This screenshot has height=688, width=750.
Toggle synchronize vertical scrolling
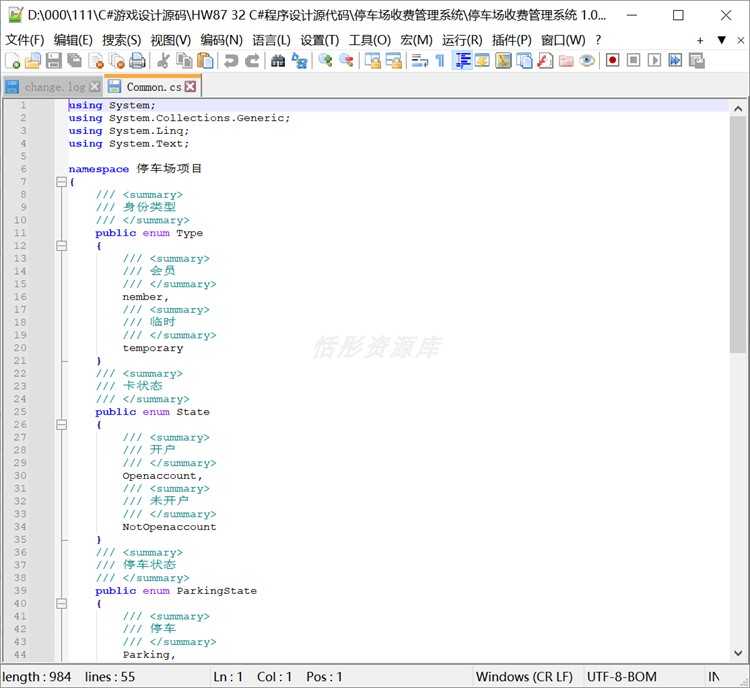tap(373, 61)
